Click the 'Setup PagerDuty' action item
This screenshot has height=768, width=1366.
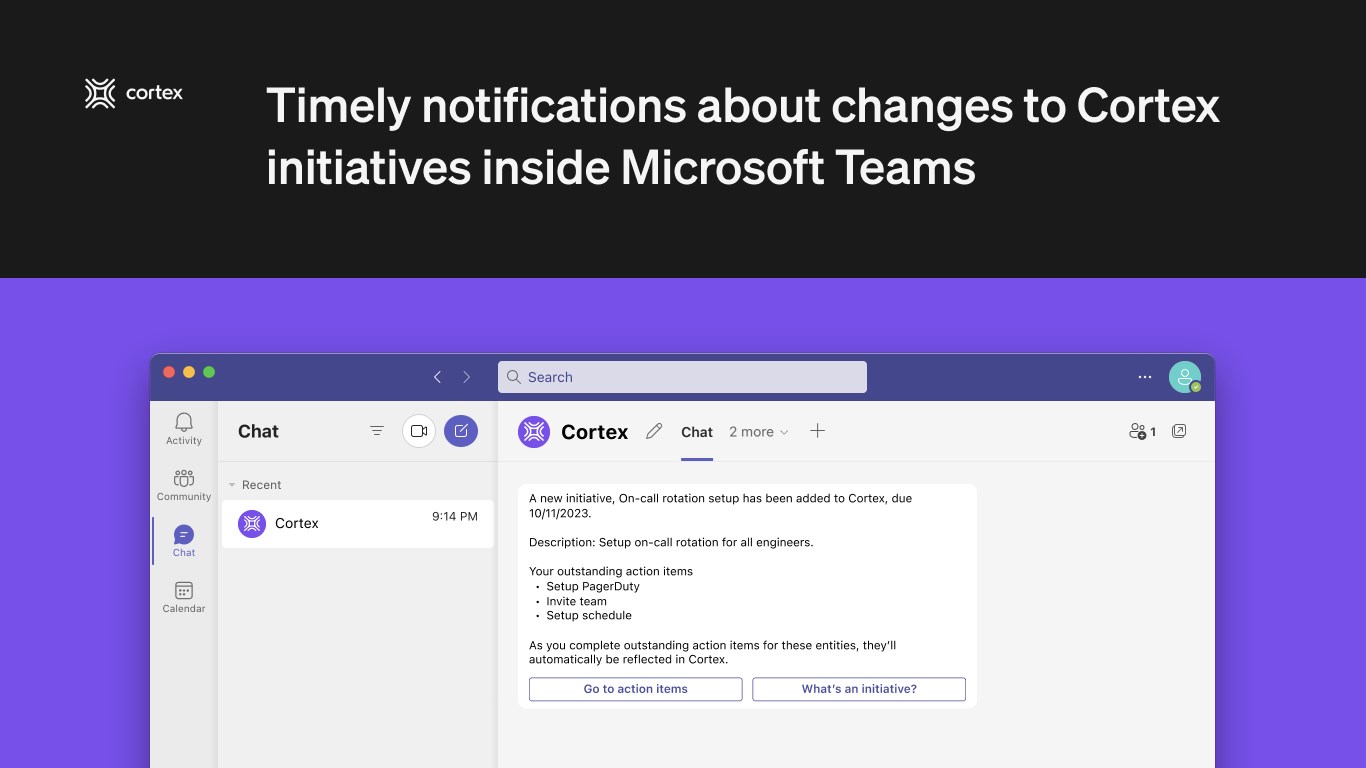593,587
